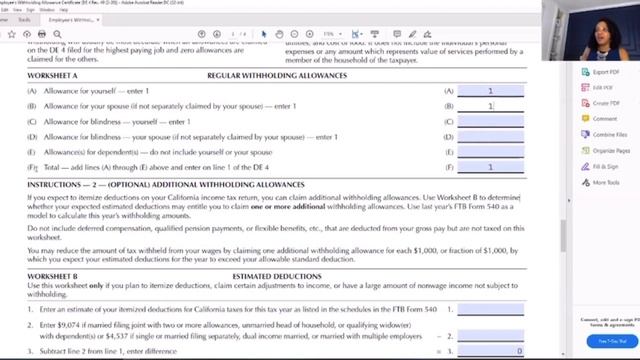Open the Window menu
The height and width of the screenshot is (360, 640).
pyautogui.click(x=47, y=10)
